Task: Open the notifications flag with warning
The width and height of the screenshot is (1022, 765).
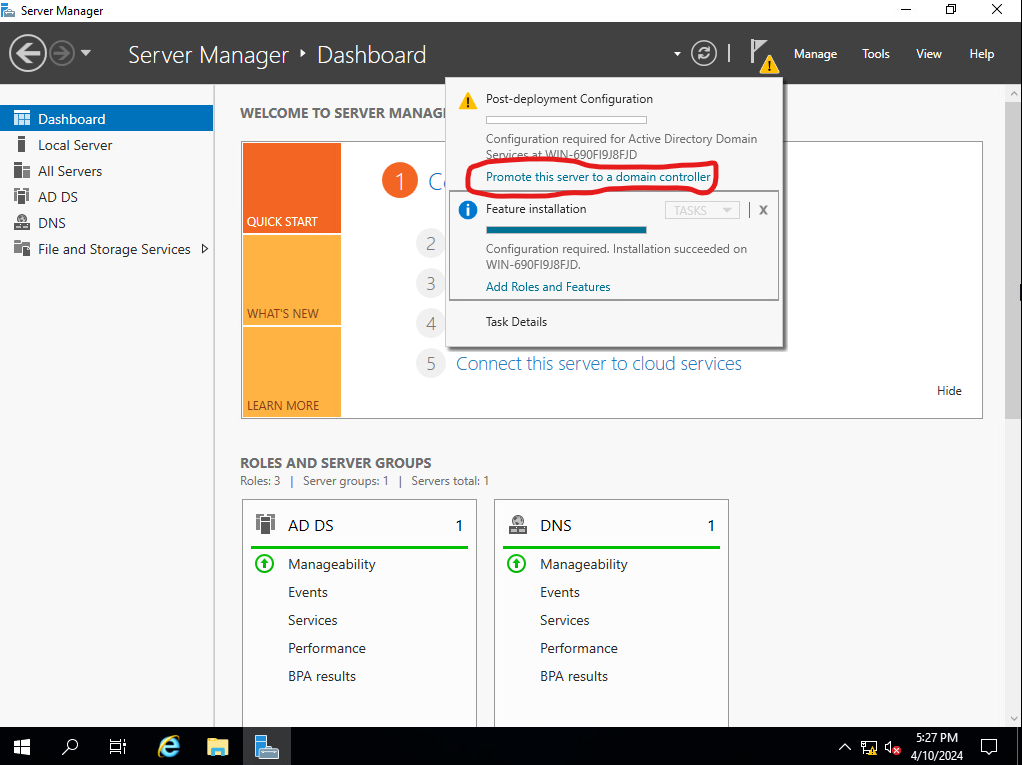Action: (x=763, y=56)
